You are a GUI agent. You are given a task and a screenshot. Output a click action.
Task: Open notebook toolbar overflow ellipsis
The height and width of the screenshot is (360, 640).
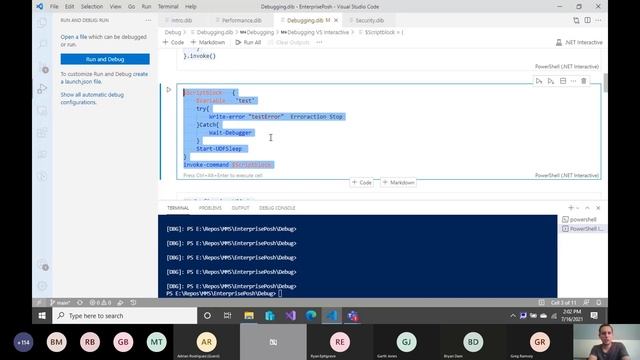point(319,42)
